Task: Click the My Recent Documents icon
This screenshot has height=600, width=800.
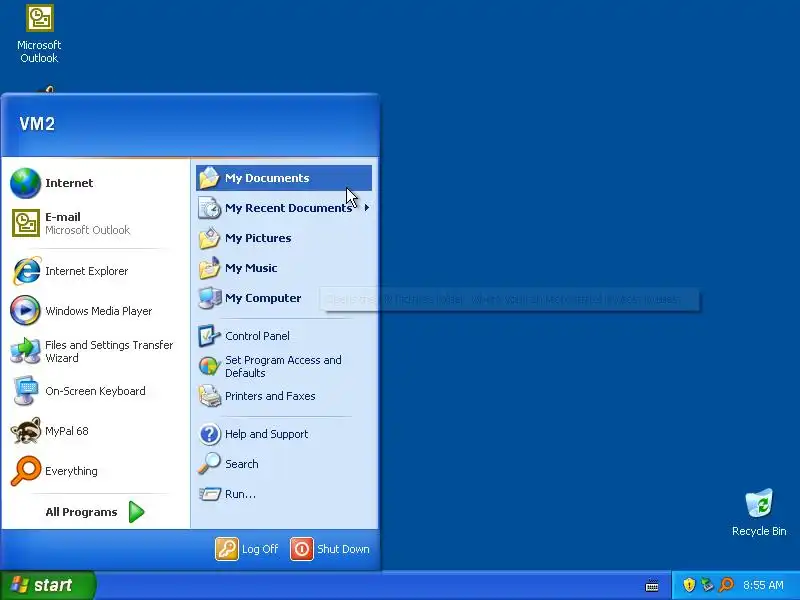Action: coord(209,208)
